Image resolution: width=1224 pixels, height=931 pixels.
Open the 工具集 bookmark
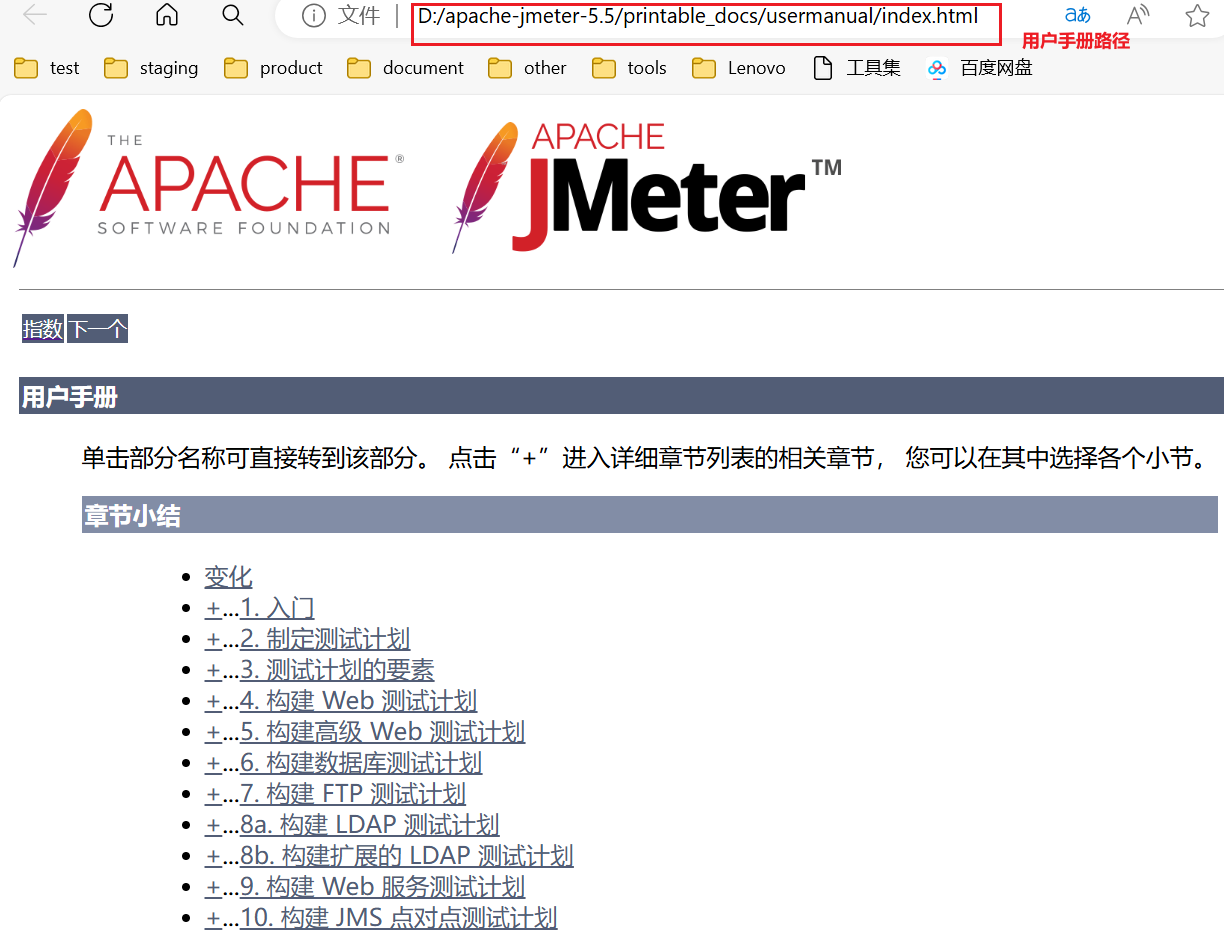[x=856, y=68]
